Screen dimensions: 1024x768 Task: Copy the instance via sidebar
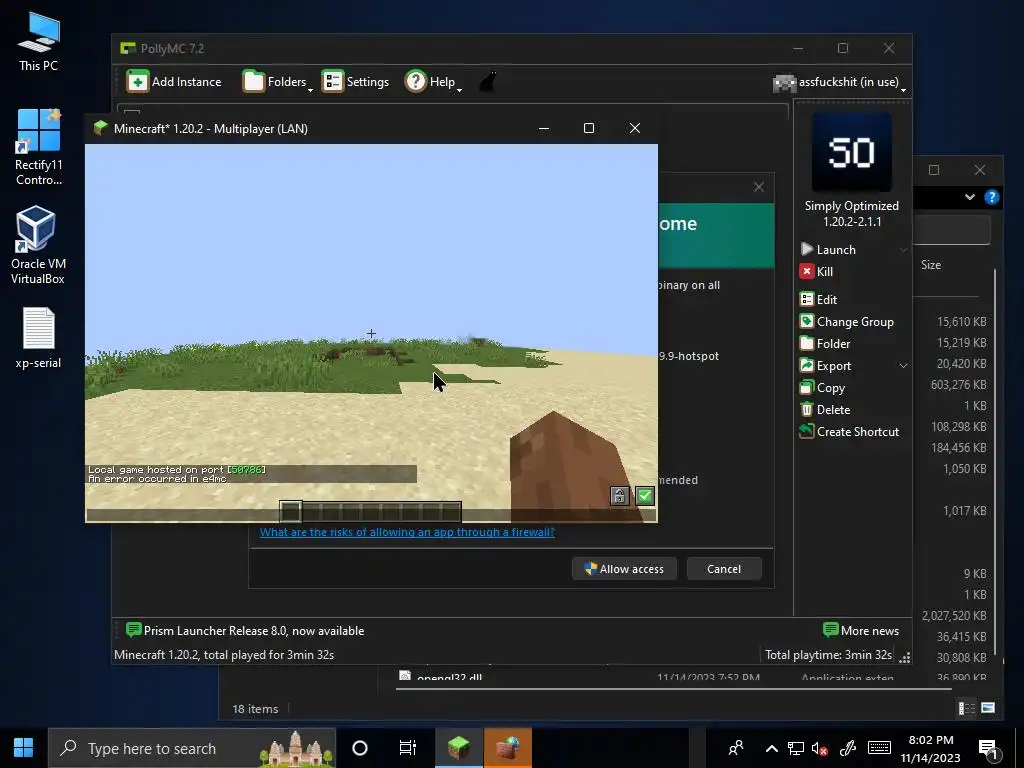pyautogui.click(x=823, y=388)
